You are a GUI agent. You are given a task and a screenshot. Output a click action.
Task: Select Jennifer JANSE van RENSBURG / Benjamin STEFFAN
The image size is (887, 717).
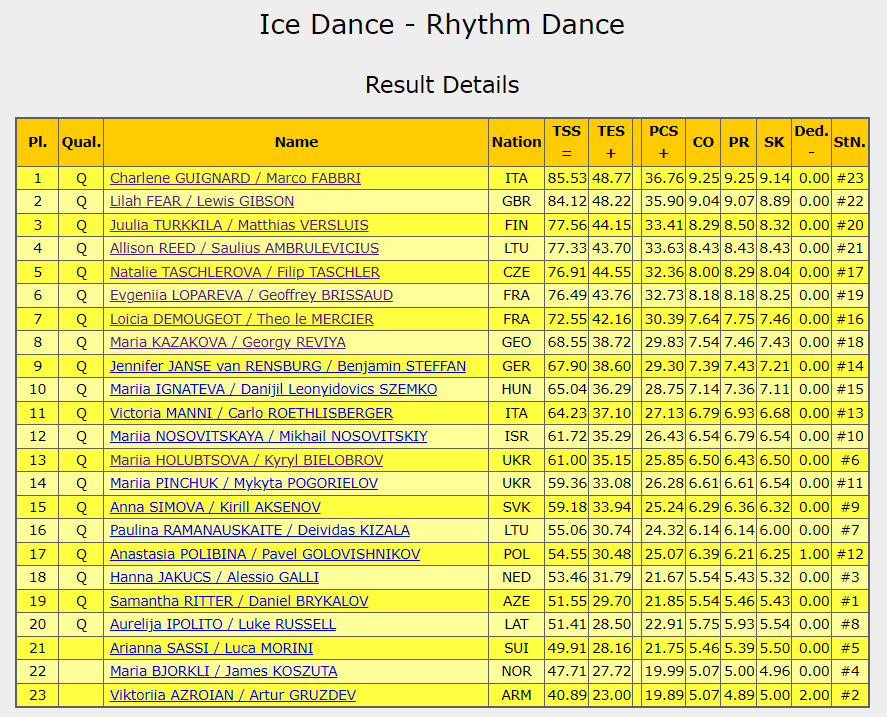(x=288, y=366)
